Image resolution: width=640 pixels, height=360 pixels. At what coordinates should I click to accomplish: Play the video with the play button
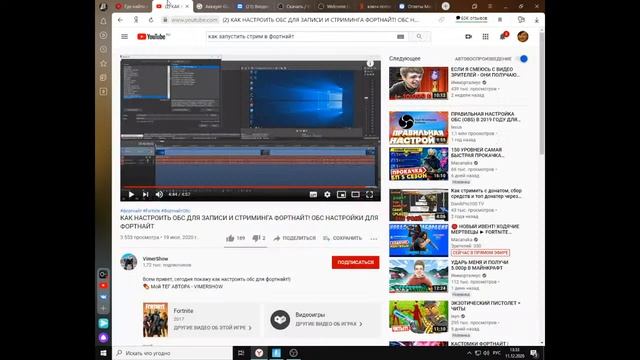click(131, 194)
